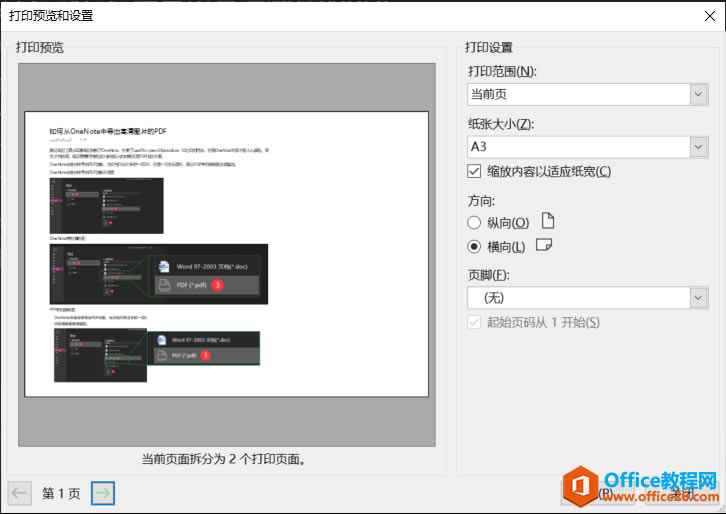Click the print preview page thumbnail

click(226, 254)
